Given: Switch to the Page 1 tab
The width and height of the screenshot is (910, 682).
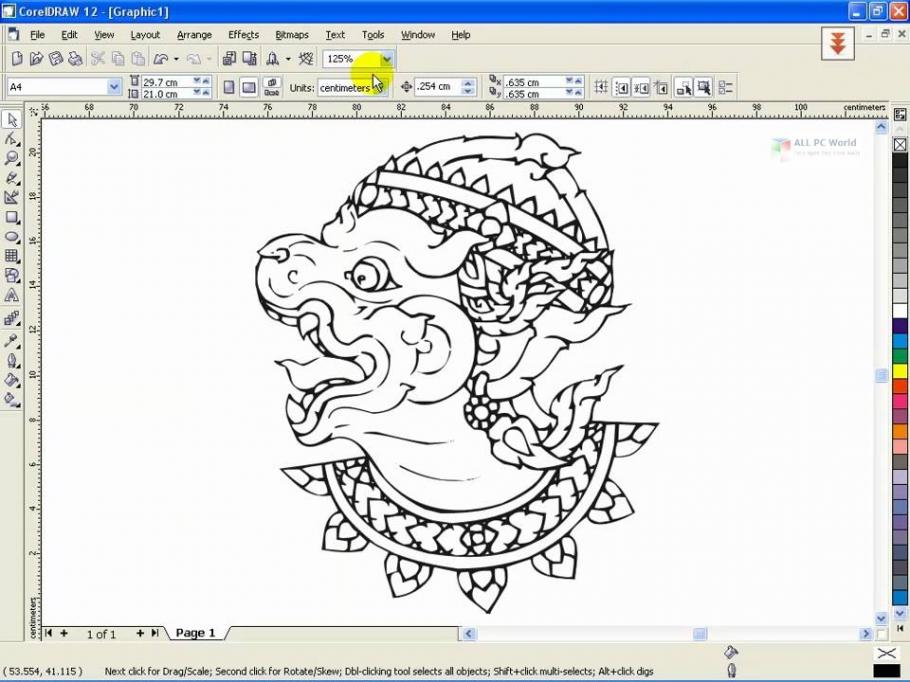Looking at the screenshot, I should coord(195,633).
